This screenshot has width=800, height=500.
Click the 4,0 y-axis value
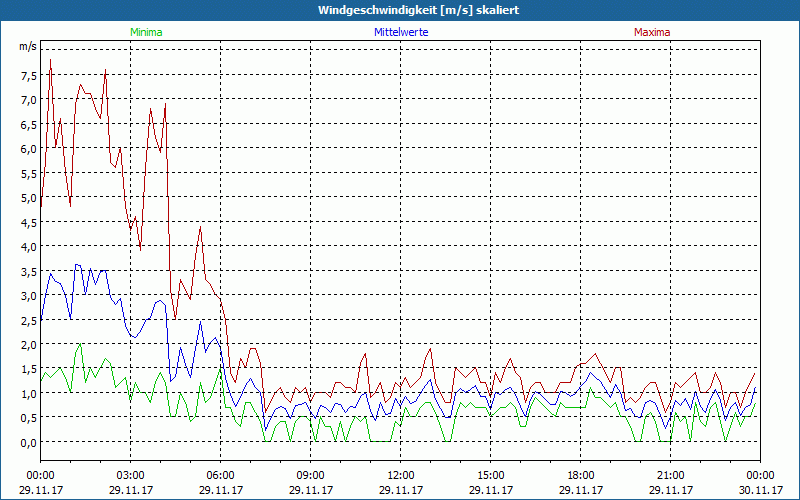coord(29,247)
